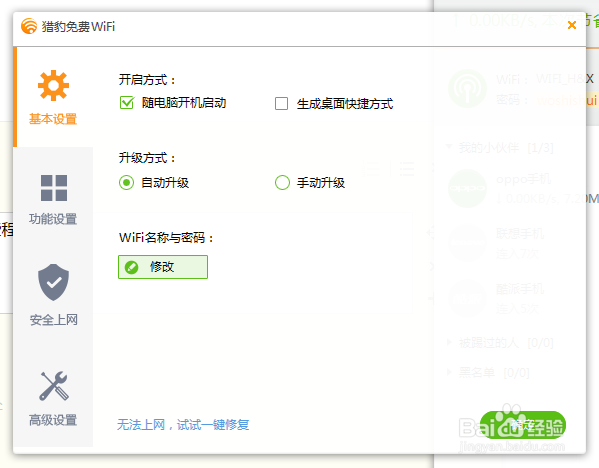The image size is (599, 468).
Task: Open the 安全上网 shield icon
Action: tap(53, 282)
